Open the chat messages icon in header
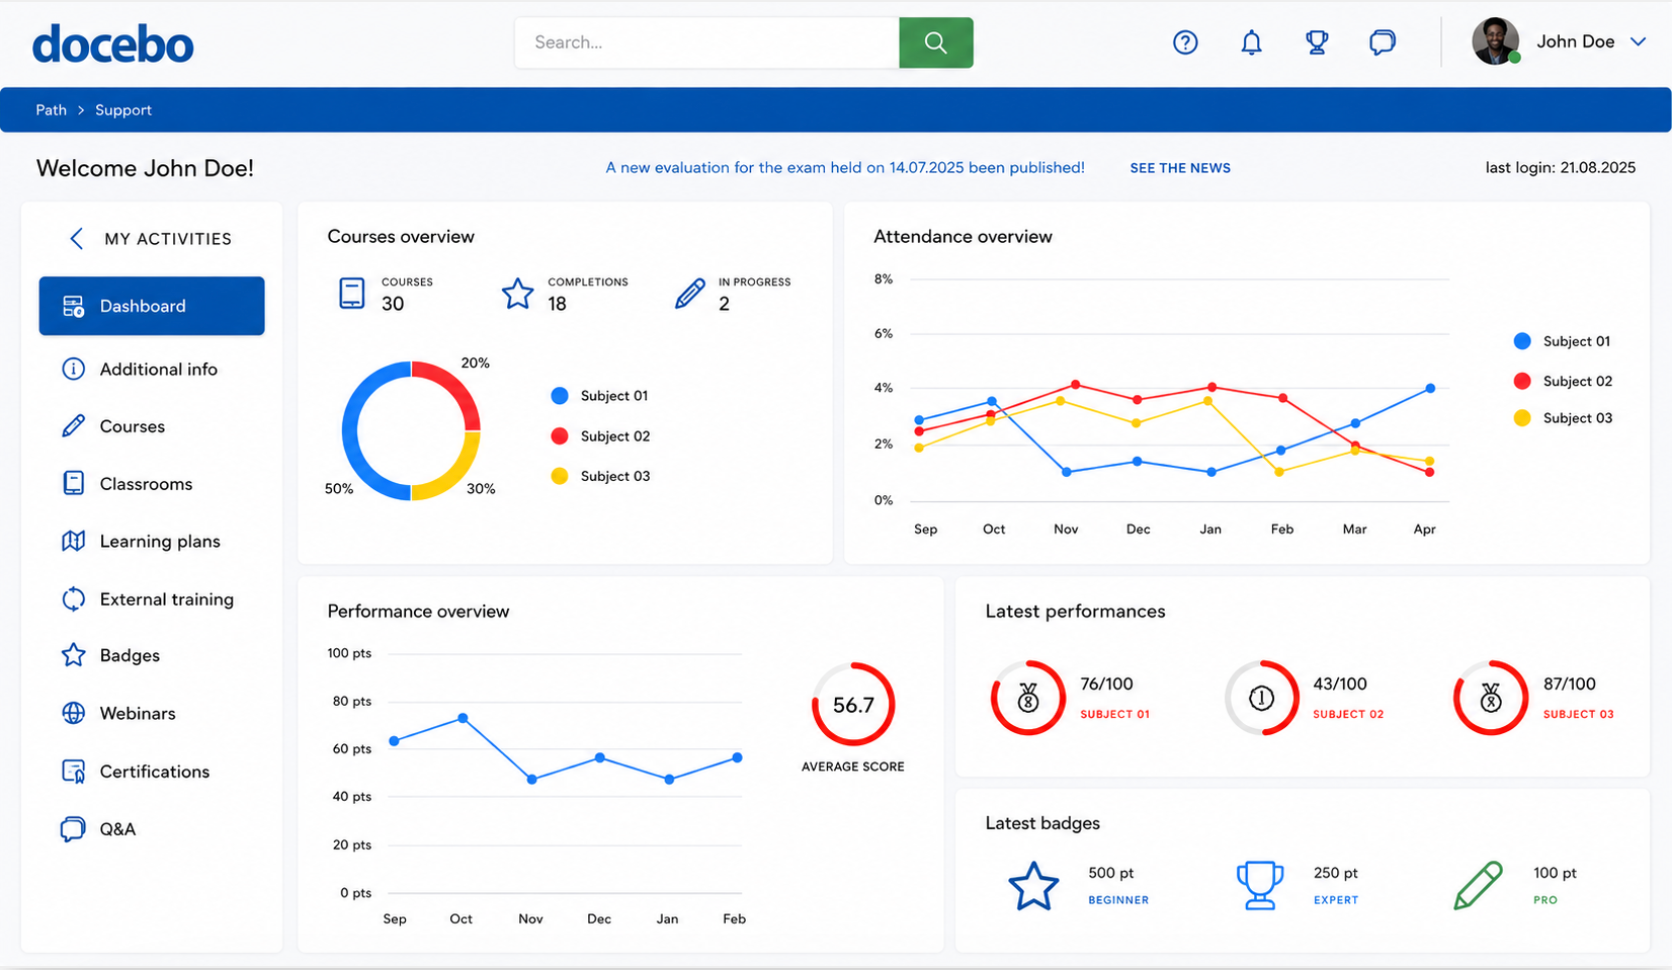This screenshot has width=1672, height=970. (x=1382, y=42)
